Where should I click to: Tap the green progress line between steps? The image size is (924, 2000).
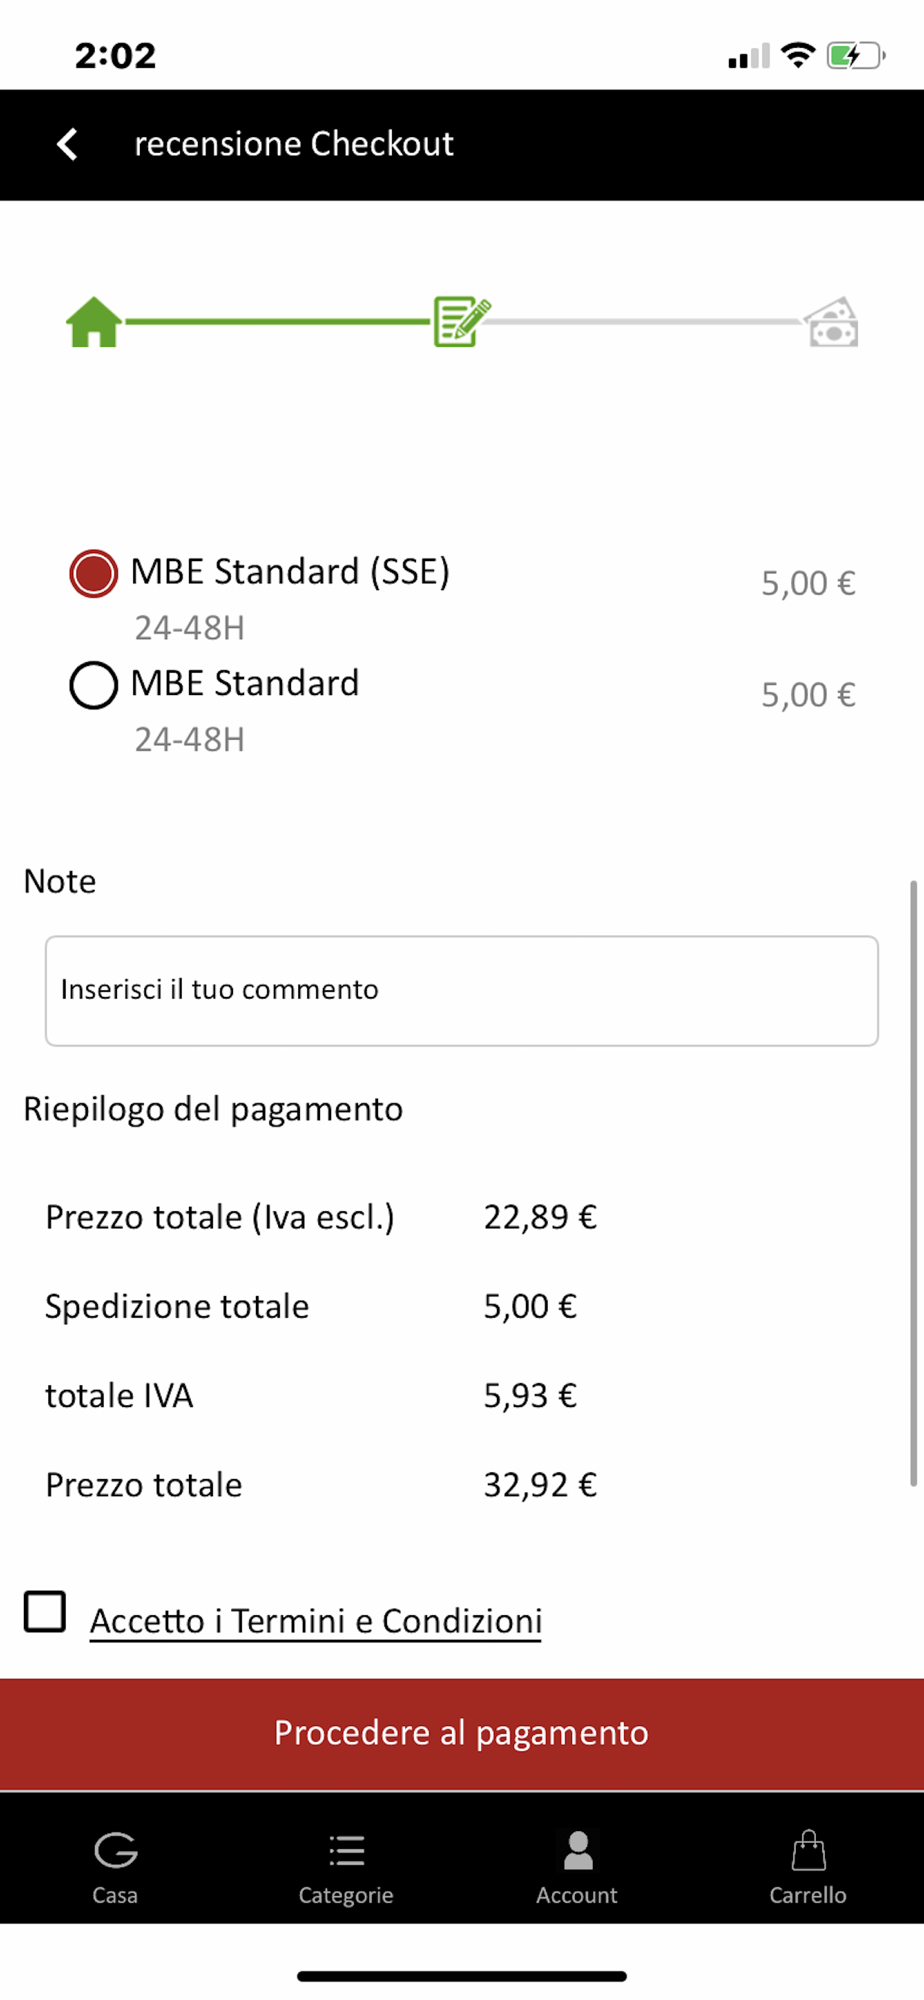coord(278,322)
